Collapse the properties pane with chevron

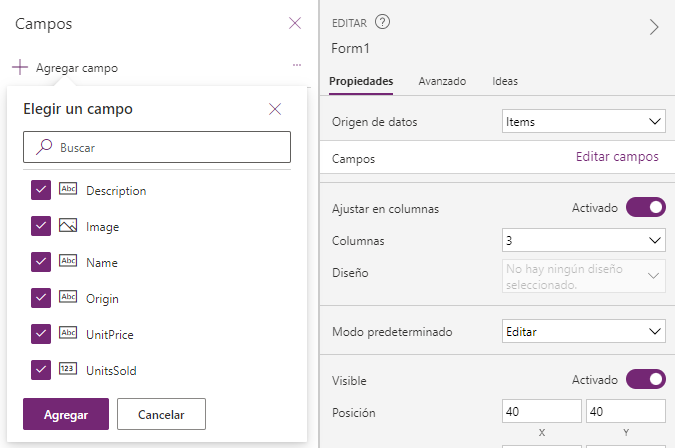click(x=654, y=27)
